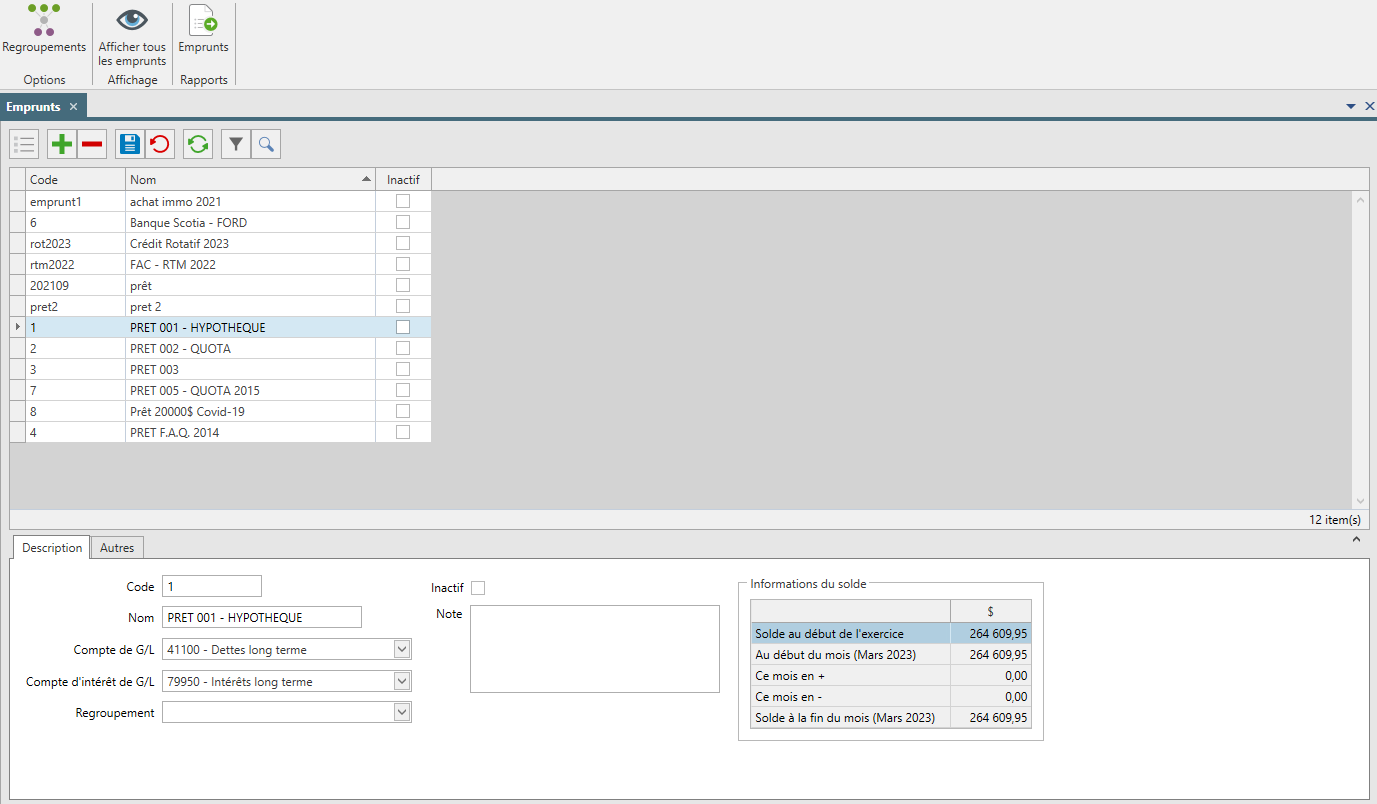Click the Nom input field

coord(261,617)
